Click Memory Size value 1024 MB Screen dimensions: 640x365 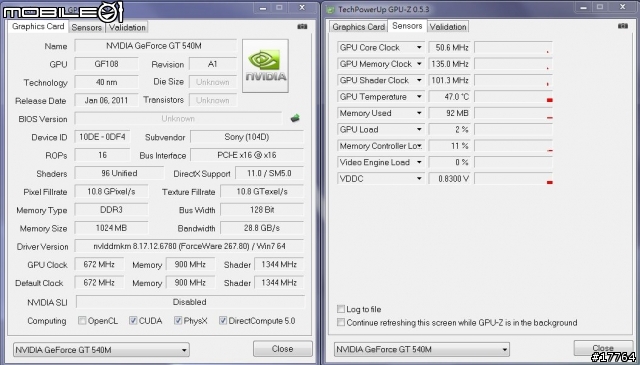click(x=111, y=228)
